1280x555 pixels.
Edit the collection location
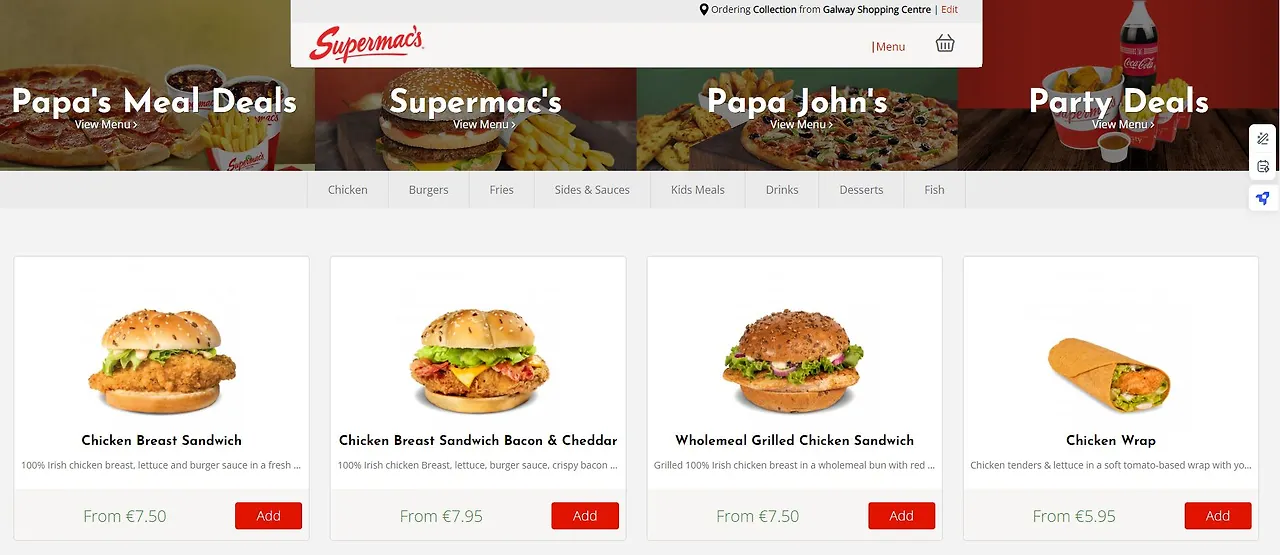coord(949,9)
